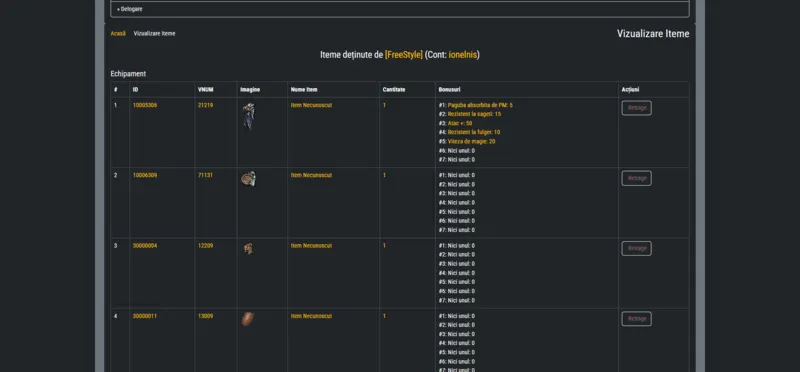Go to Acasă breadcrumb link
The image size is (800, 372).
pyautogui.click(x=118, y=33)
